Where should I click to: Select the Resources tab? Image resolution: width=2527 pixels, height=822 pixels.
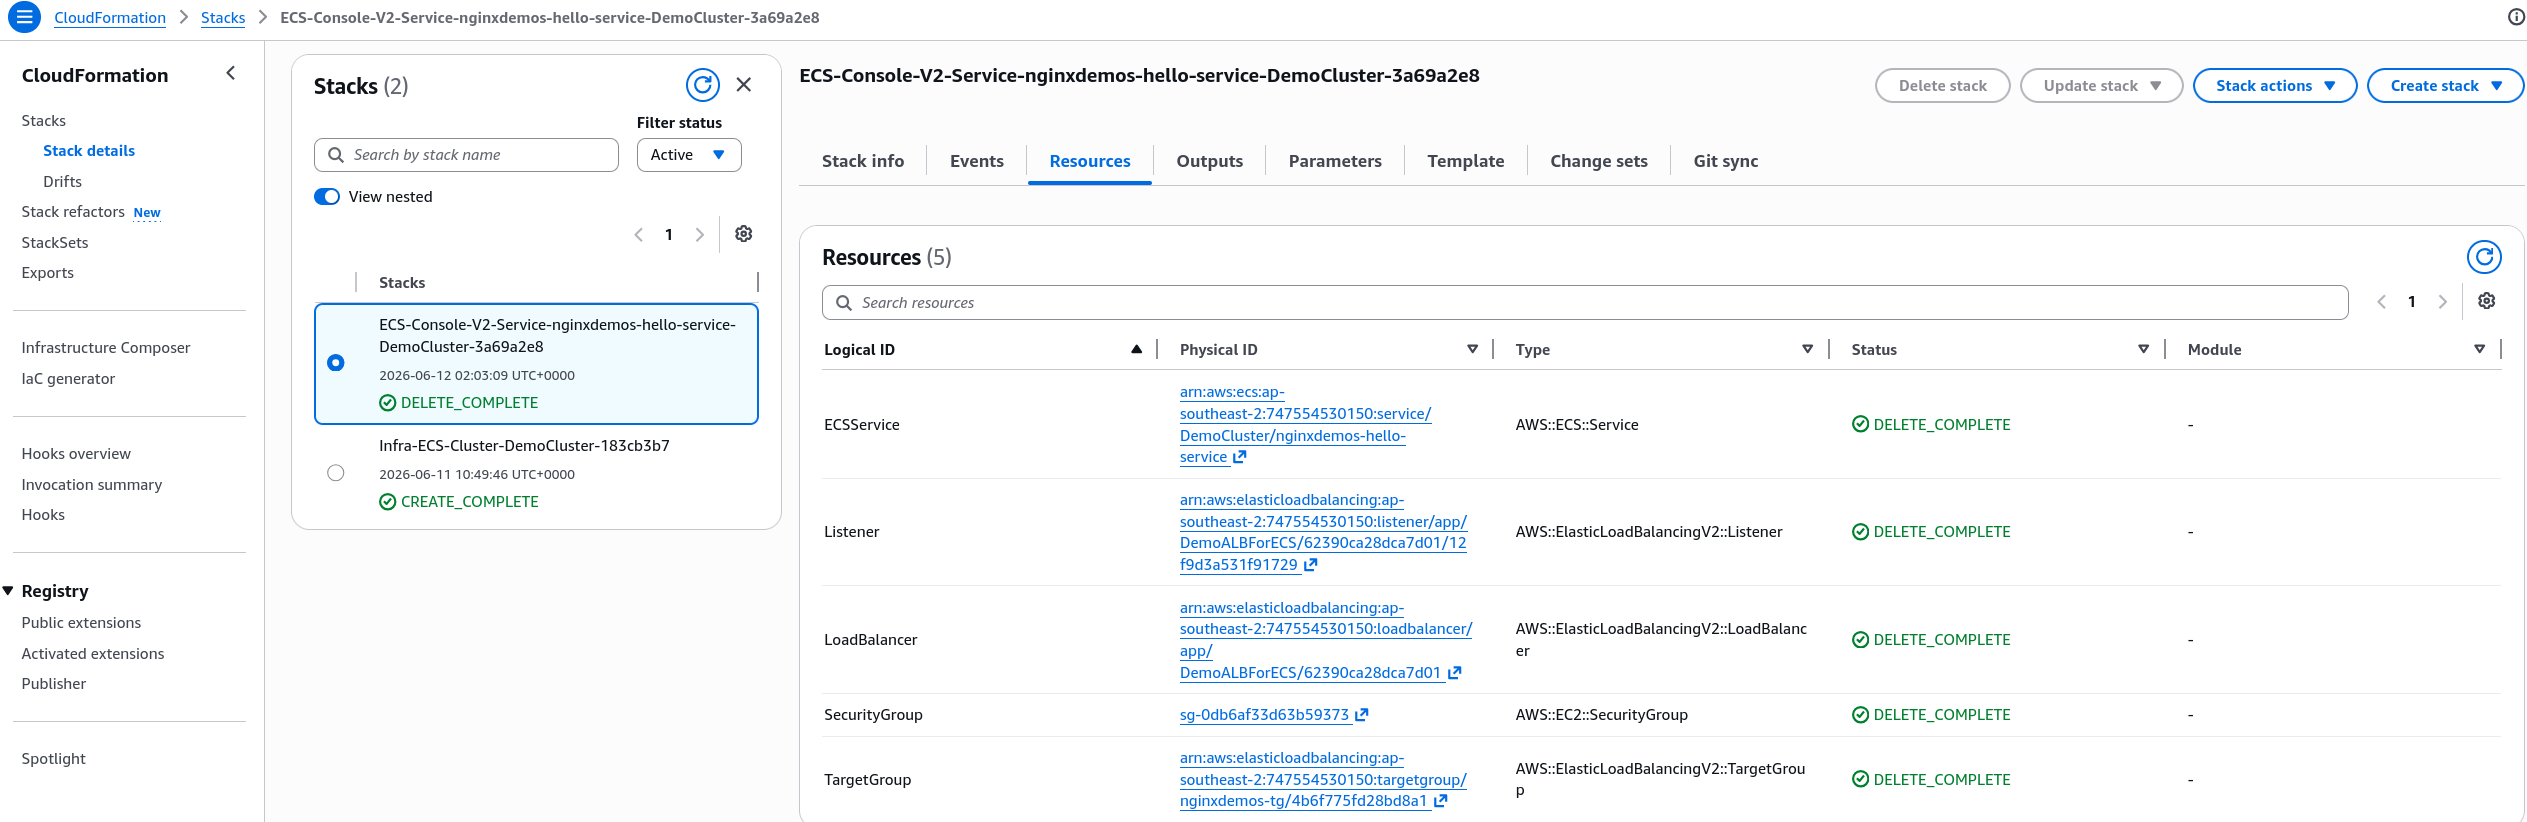(1090, 161)
